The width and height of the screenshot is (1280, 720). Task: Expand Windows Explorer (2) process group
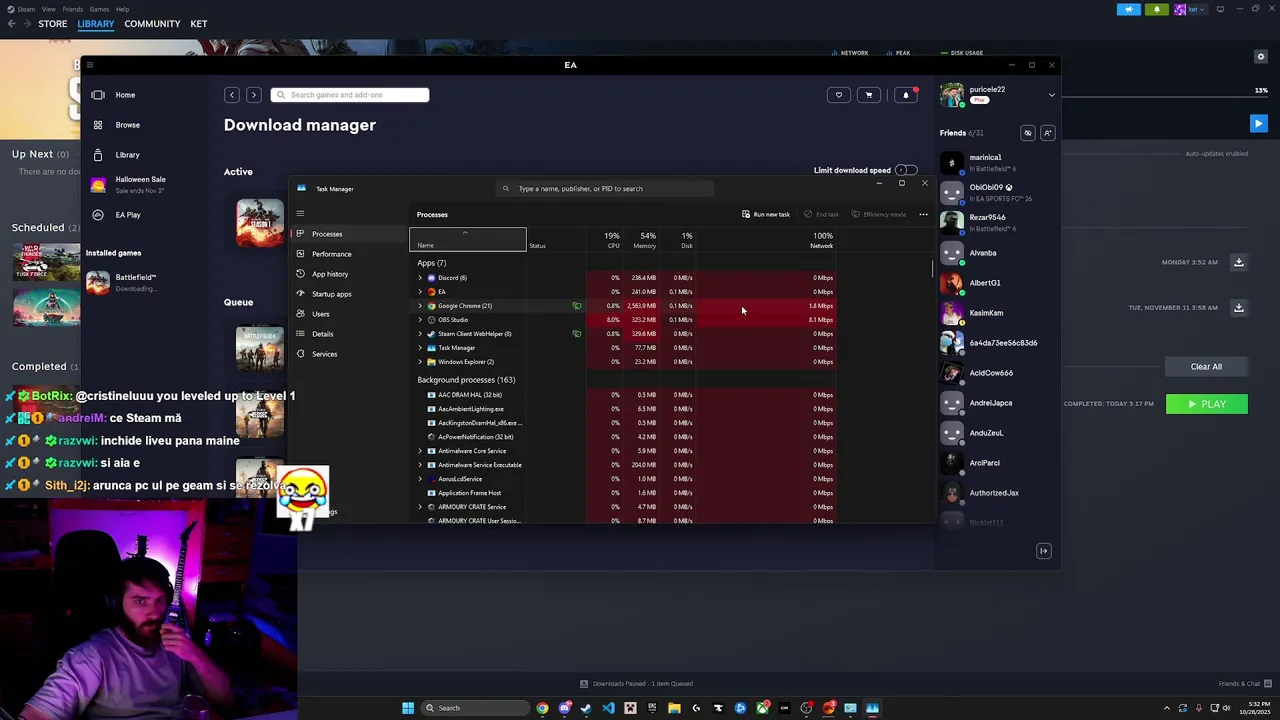tap(420, 362)
